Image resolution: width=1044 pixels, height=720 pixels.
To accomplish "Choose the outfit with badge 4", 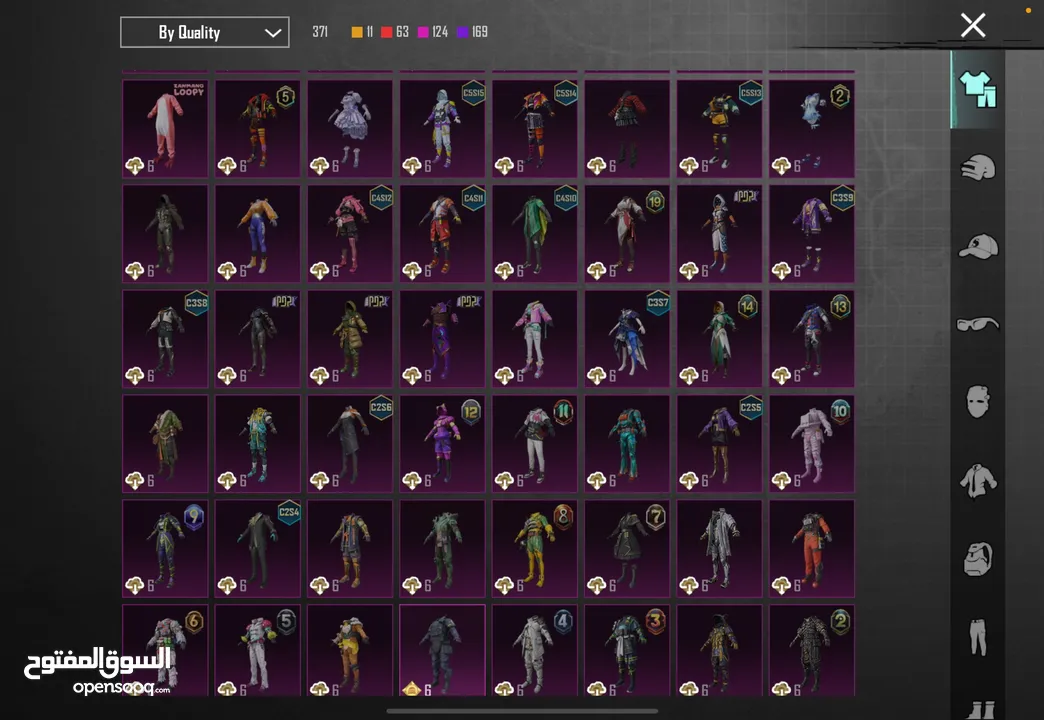I will 535,651.
